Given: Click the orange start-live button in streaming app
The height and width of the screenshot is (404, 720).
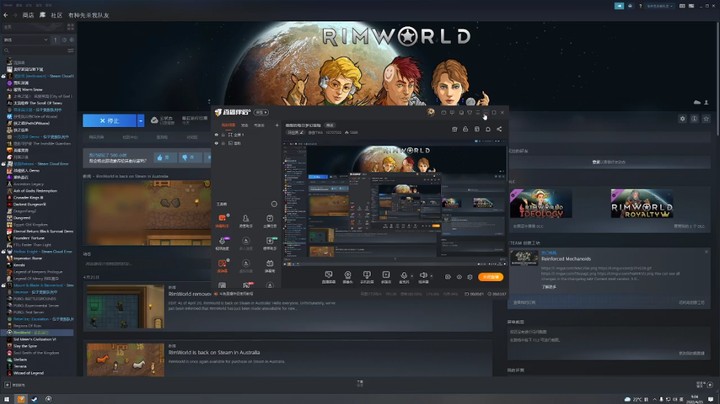Looking at the screenshot, I should (491, 277).
